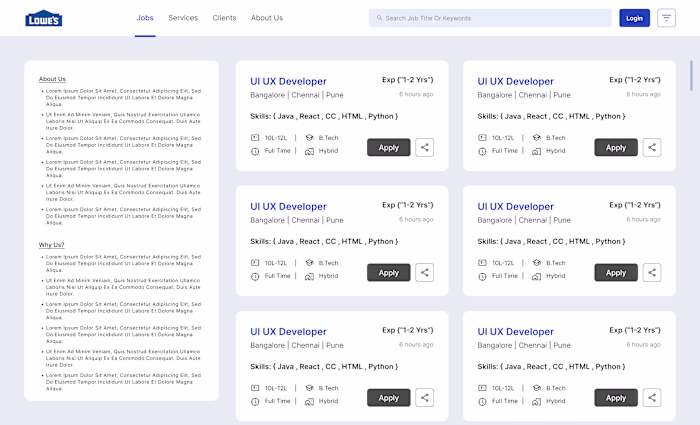Click the Skills line in the top-left card

[x=324, y=116]
